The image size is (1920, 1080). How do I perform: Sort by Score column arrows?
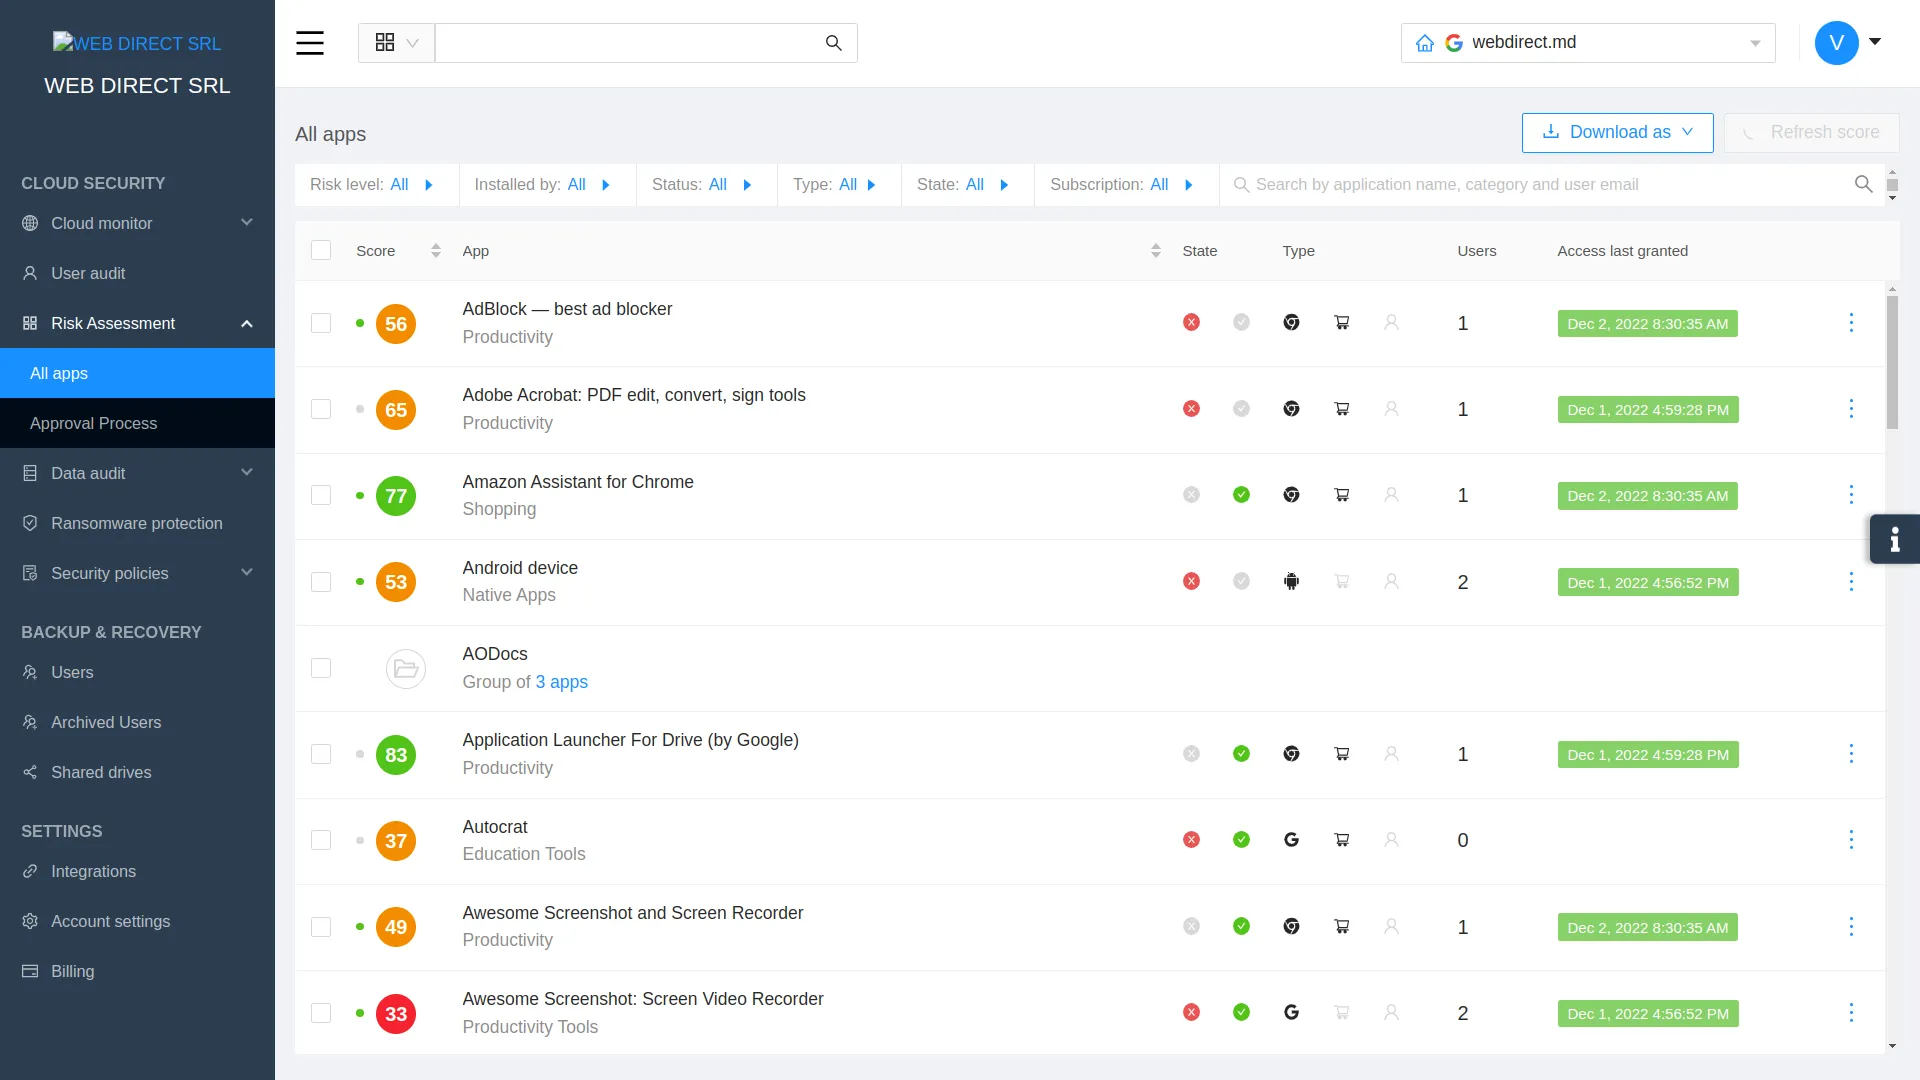(x=435, y=251)
